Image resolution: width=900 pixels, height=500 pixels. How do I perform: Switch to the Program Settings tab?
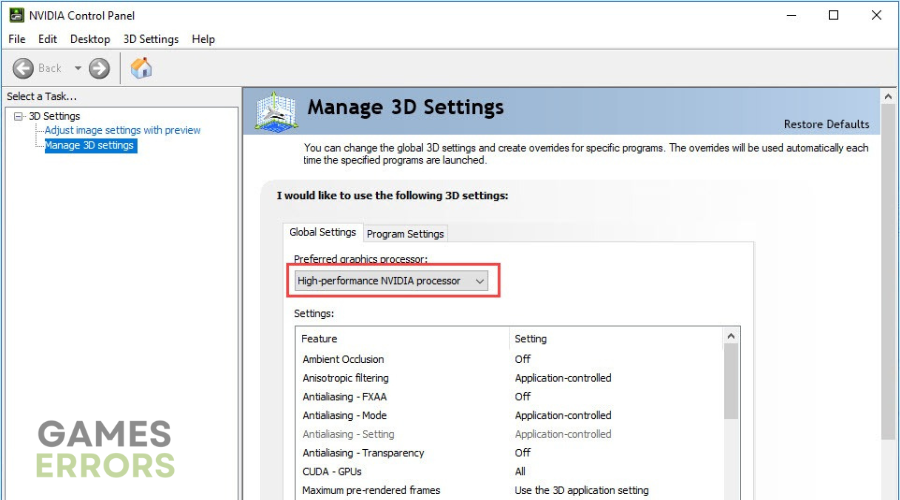point(405,234)
